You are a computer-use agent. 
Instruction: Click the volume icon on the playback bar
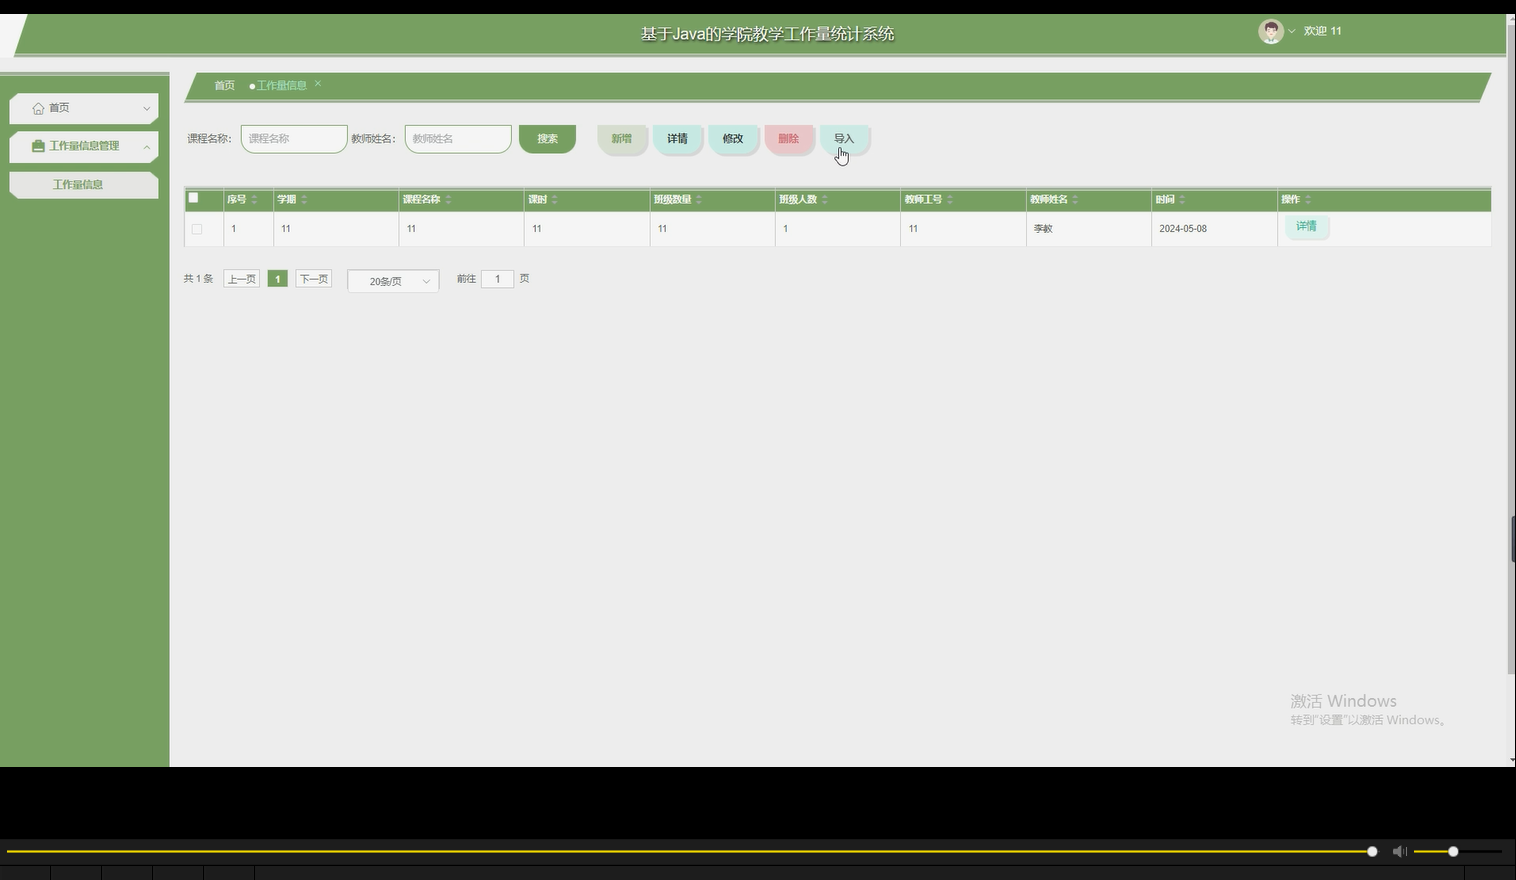point(1399,851)
